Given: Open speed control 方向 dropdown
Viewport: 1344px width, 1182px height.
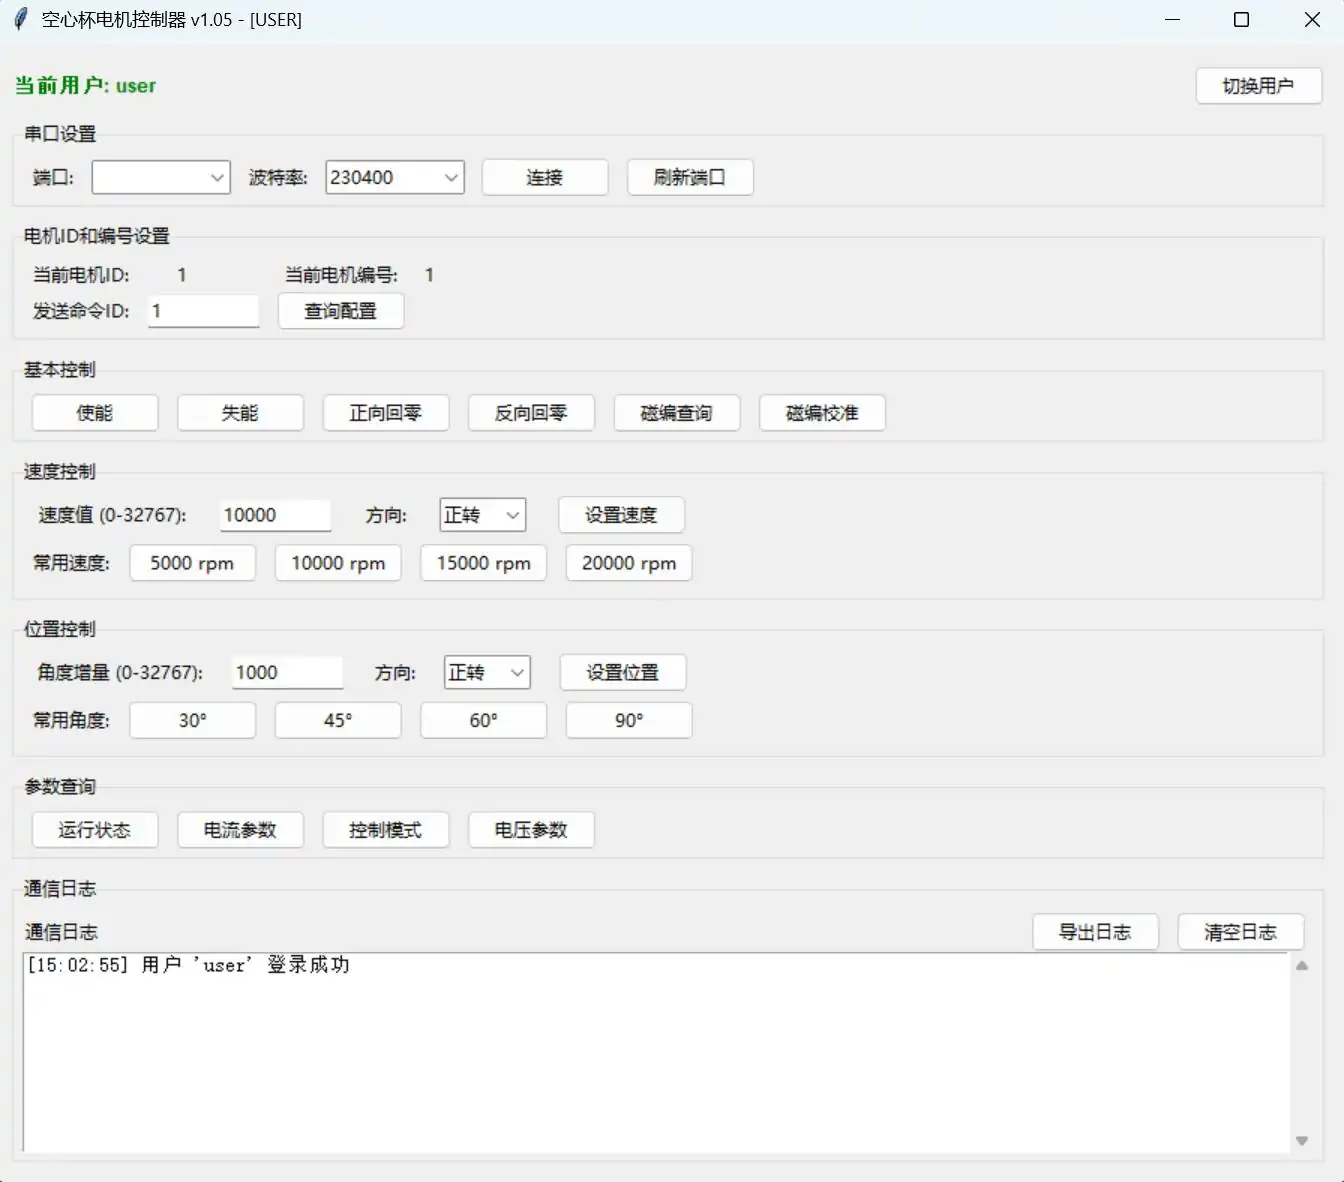Looking at the screenshot, I should (x=483, y=515).
